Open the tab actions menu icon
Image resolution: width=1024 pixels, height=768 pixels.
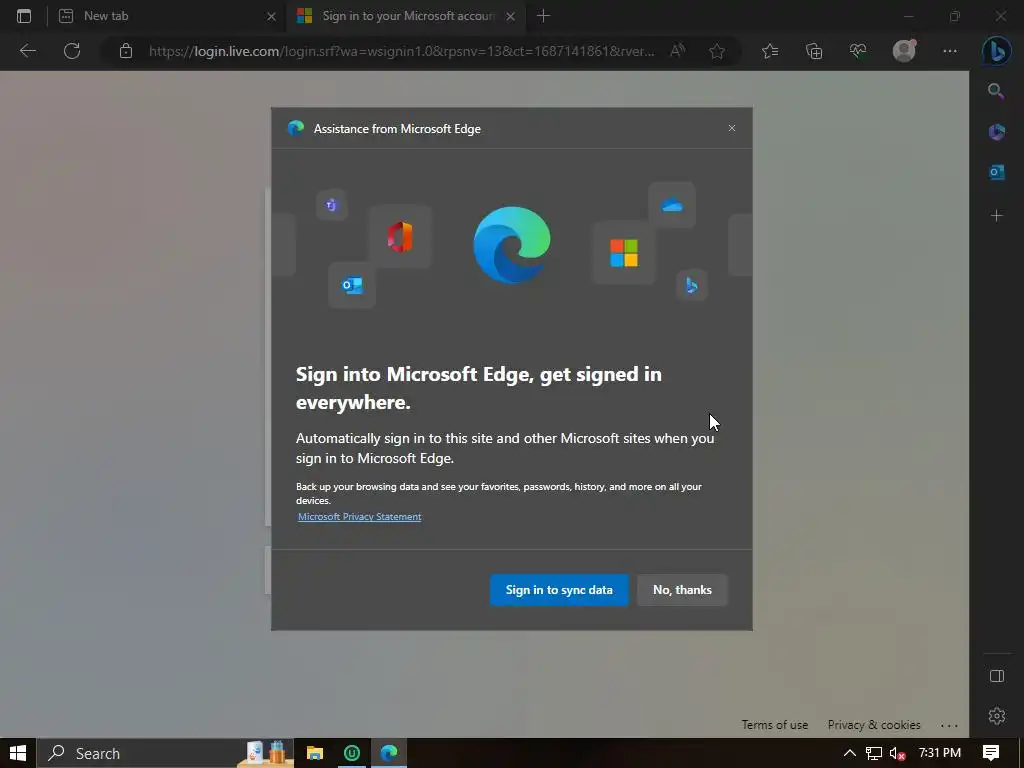click(24, 16)
